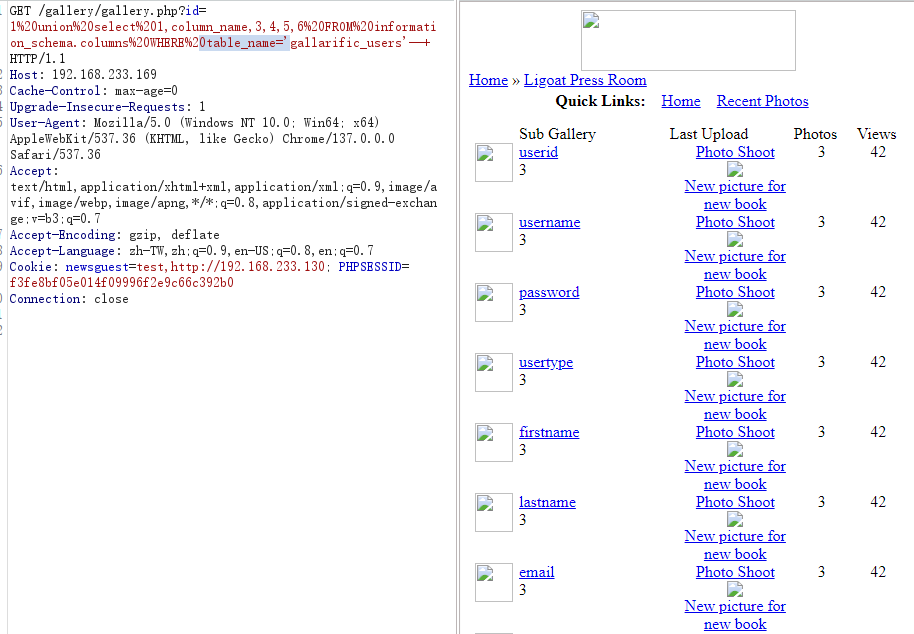Click small broken image in password row's Last Upload

tap(734, 309)
